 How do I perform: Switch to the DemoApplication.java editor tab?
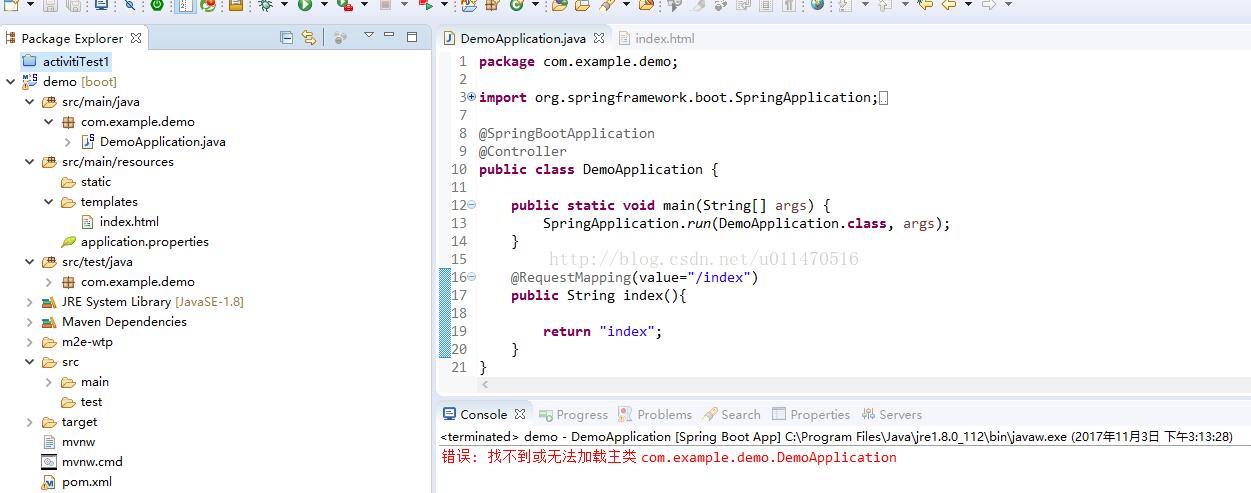[523, 38]
